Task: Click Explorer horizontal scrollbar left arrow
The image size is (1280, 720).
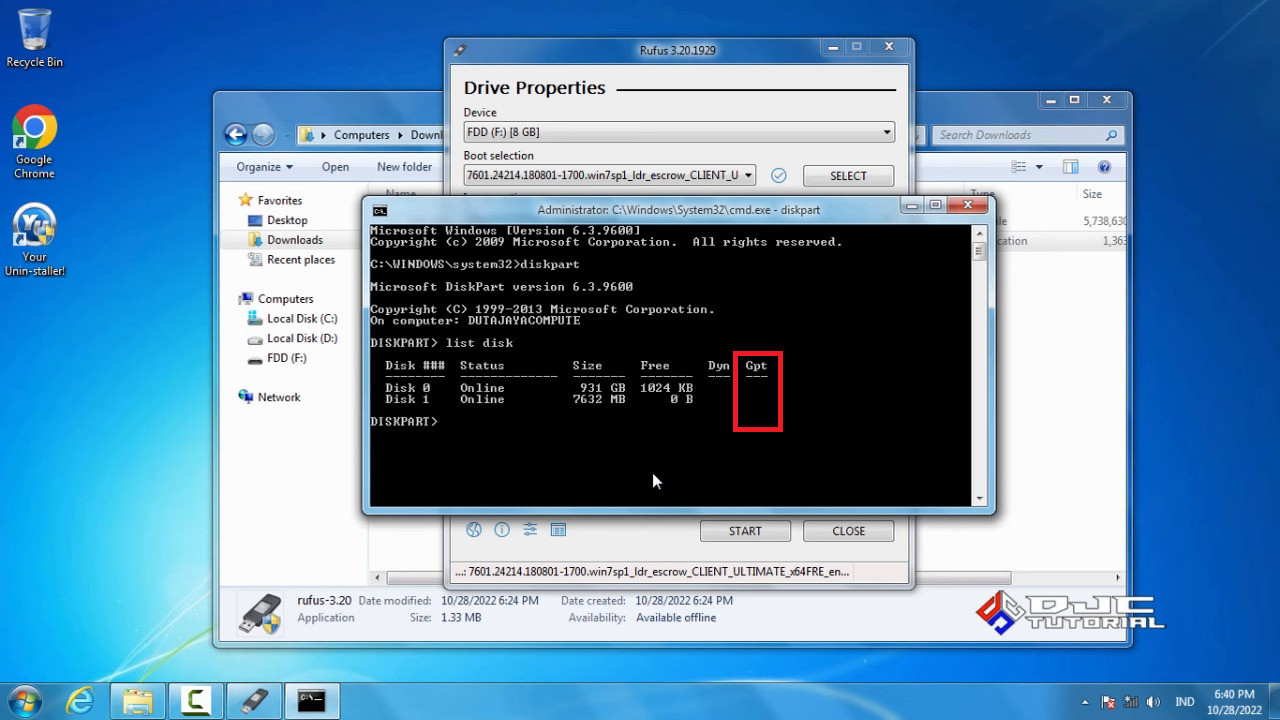Action: [x=378, y=578]
